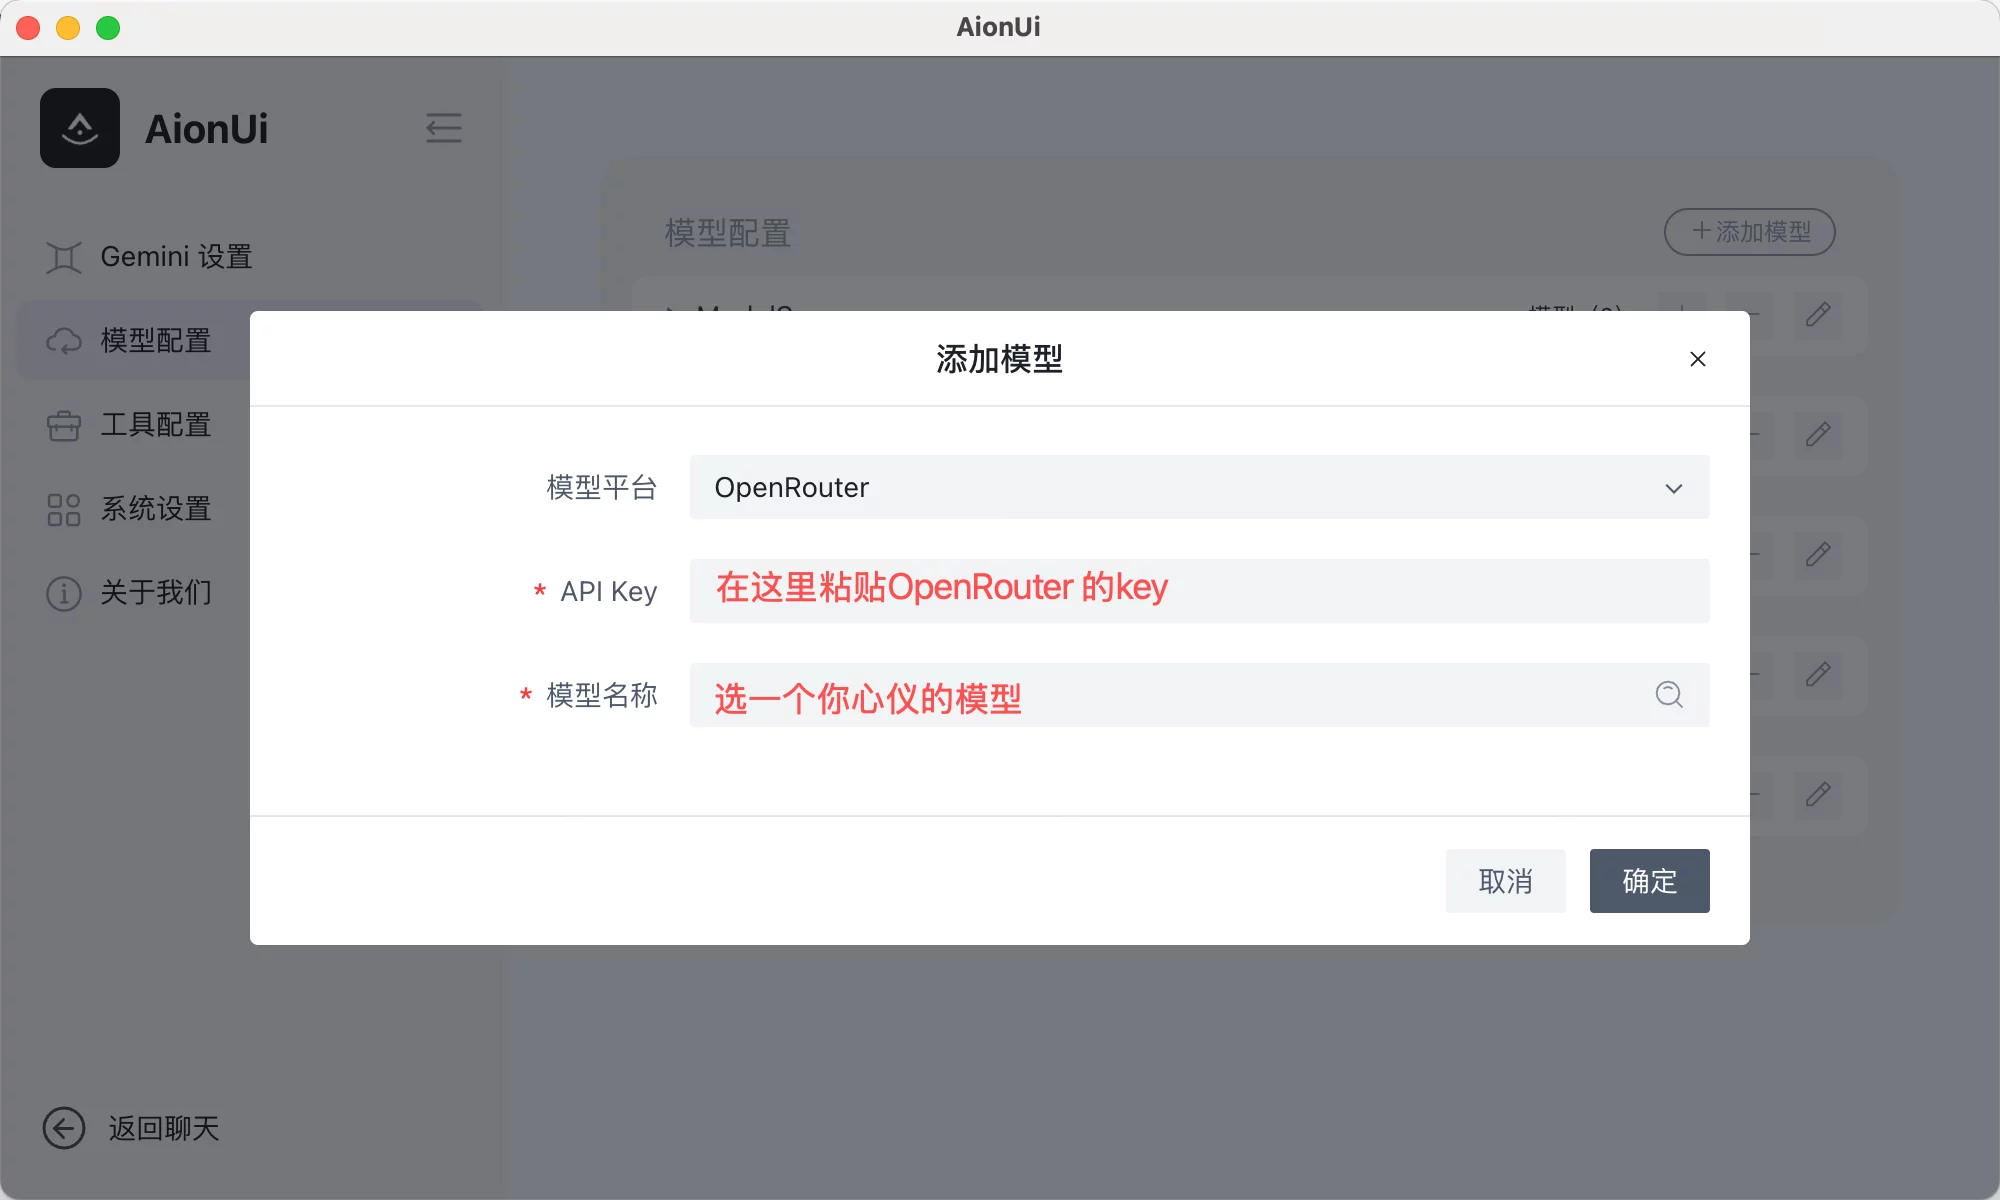The height and width of the screenshot is (1200, 2000).
Task: Click the API Key input field
Action: (1199, 591)
